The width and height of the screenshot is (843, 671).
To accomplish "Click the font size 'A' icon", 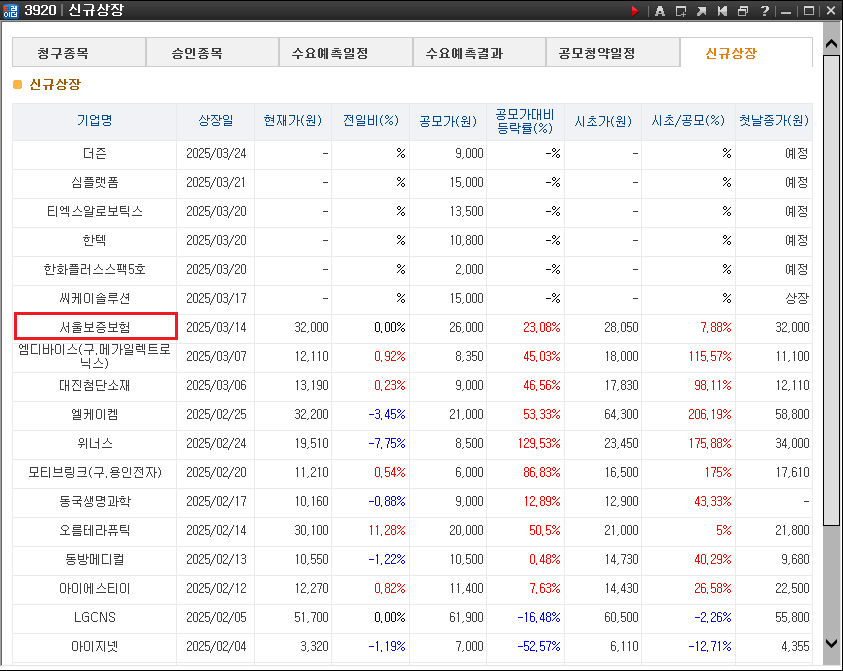I will pyautogui.click(x=660, y=11).
